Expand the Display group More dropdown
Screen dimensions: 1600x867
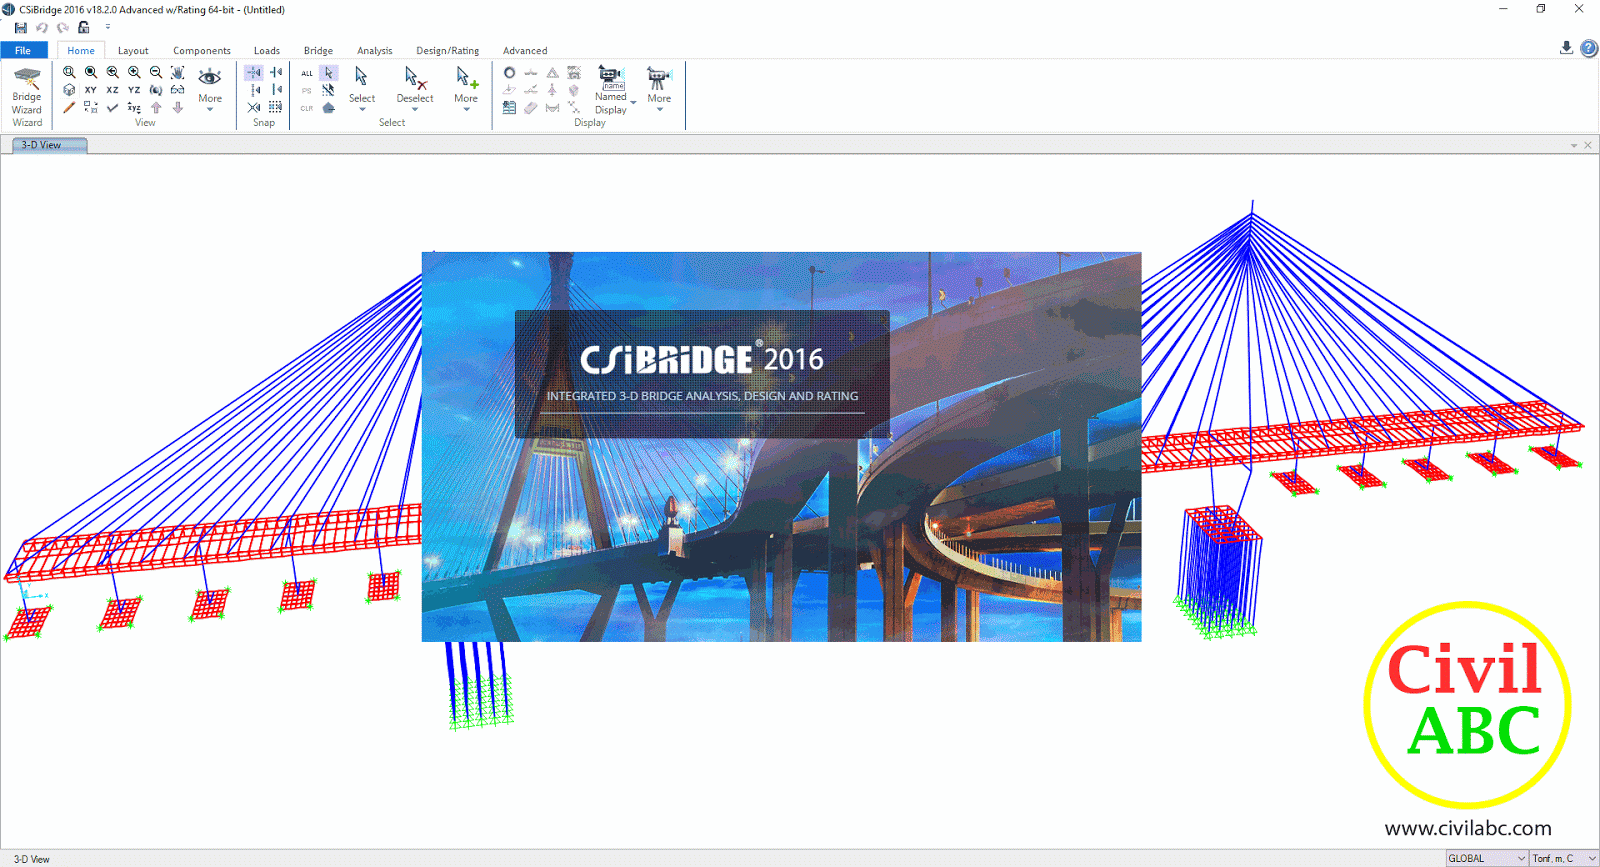tap(659, 89)
